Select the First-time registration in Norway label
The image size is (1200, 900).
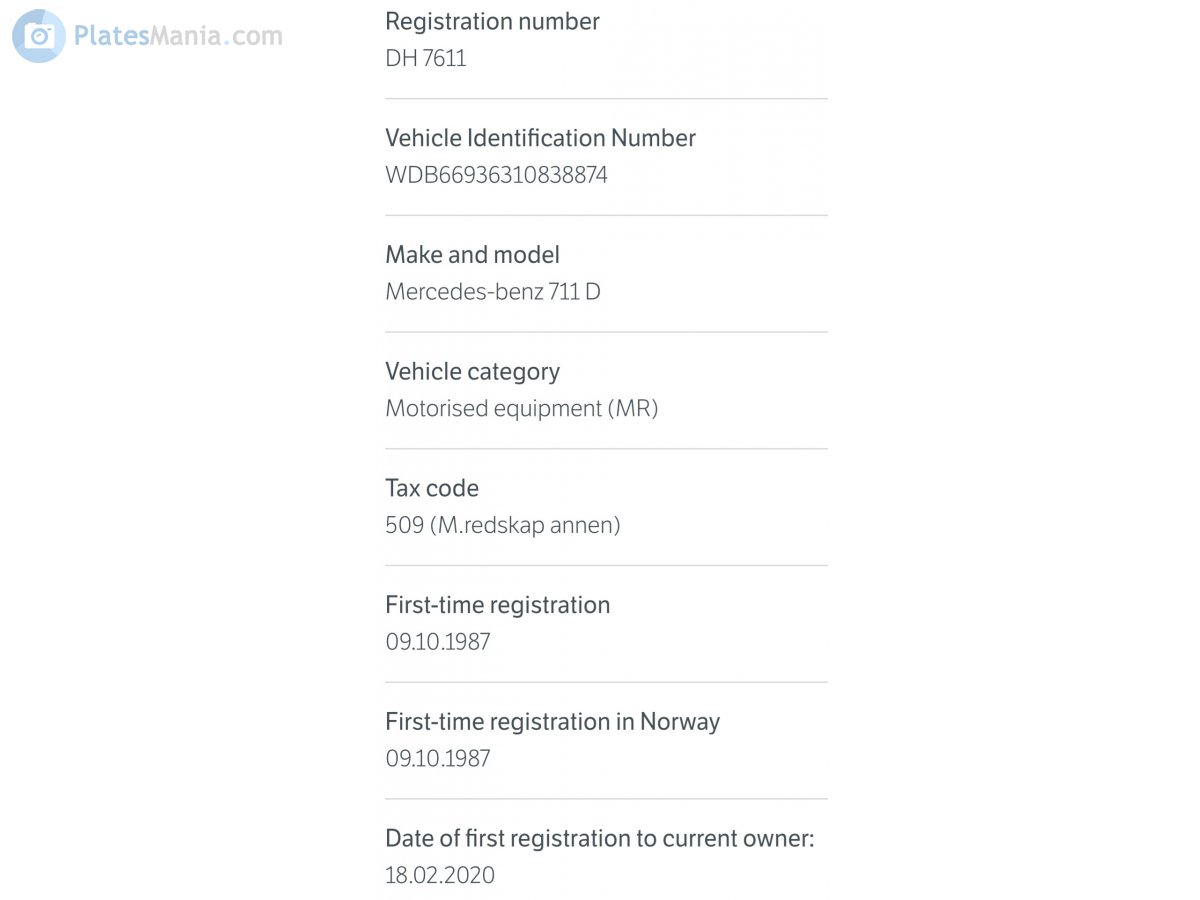point(552,722)
